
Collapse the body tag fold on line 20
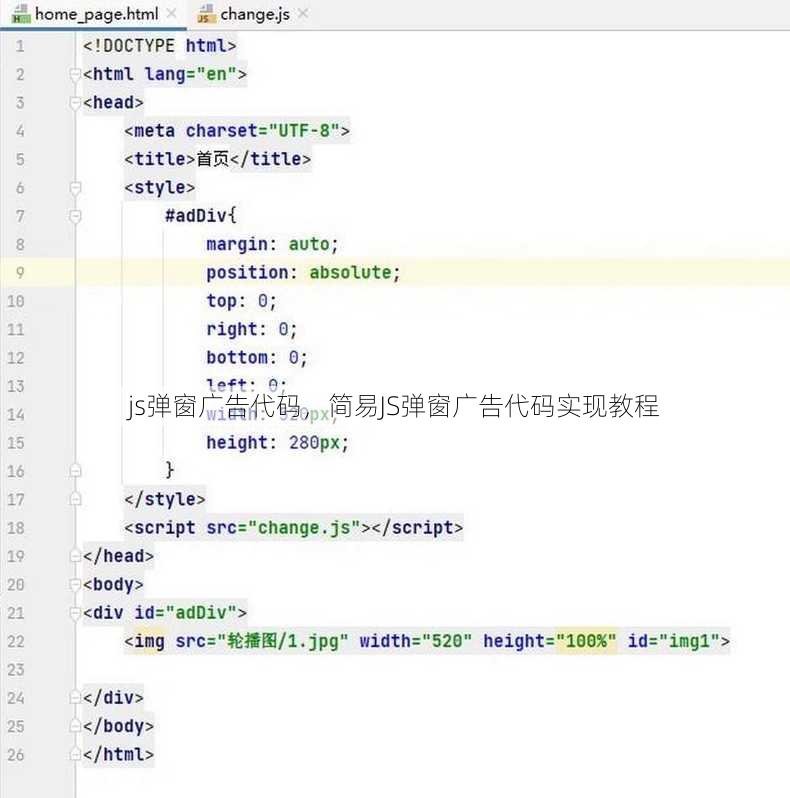point(75,584)
